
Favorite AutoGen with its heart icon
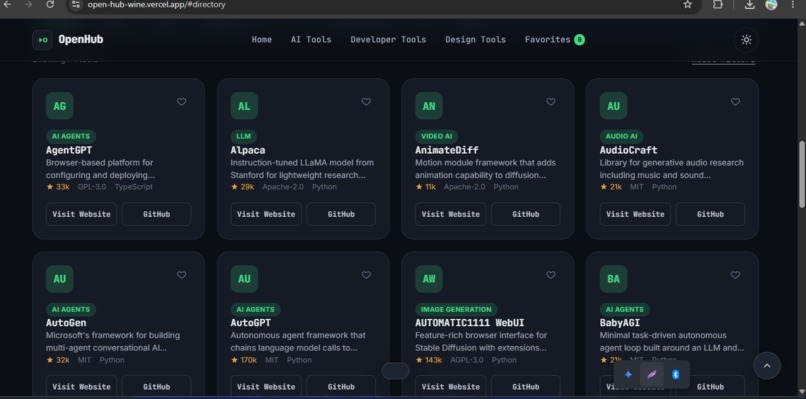[181, 275]
